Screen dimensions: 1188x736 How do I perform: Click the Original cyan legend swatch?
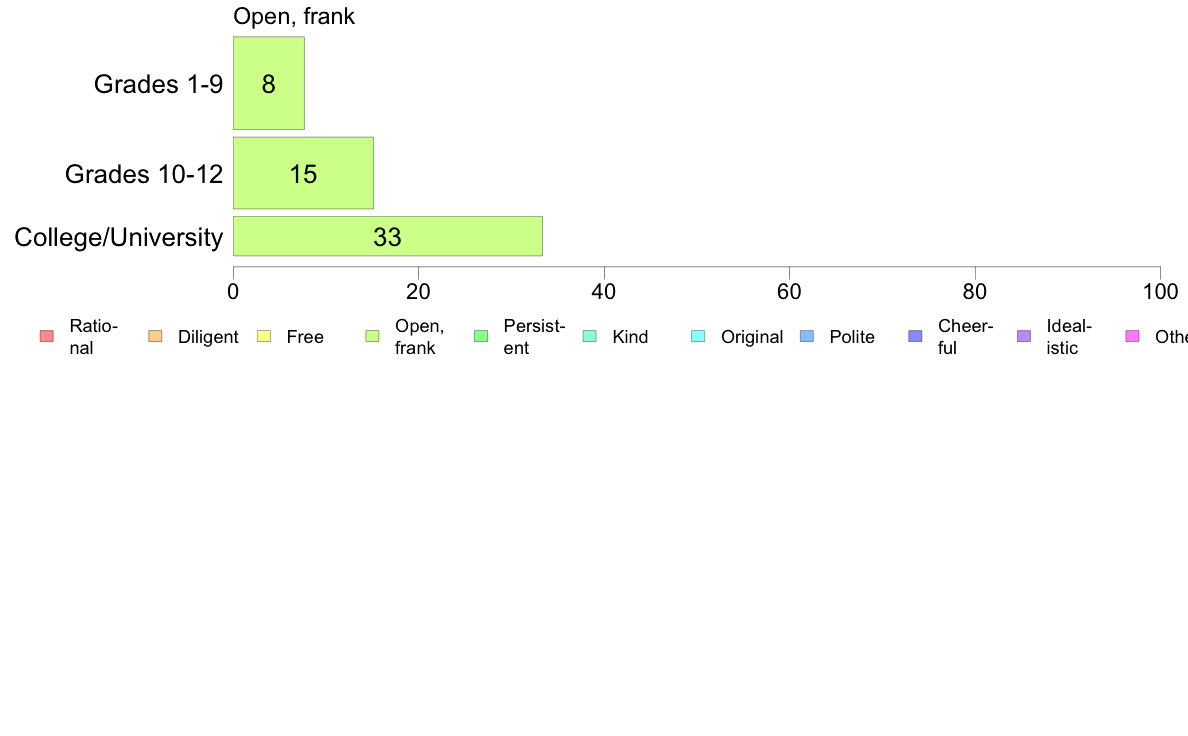(698, 337)
